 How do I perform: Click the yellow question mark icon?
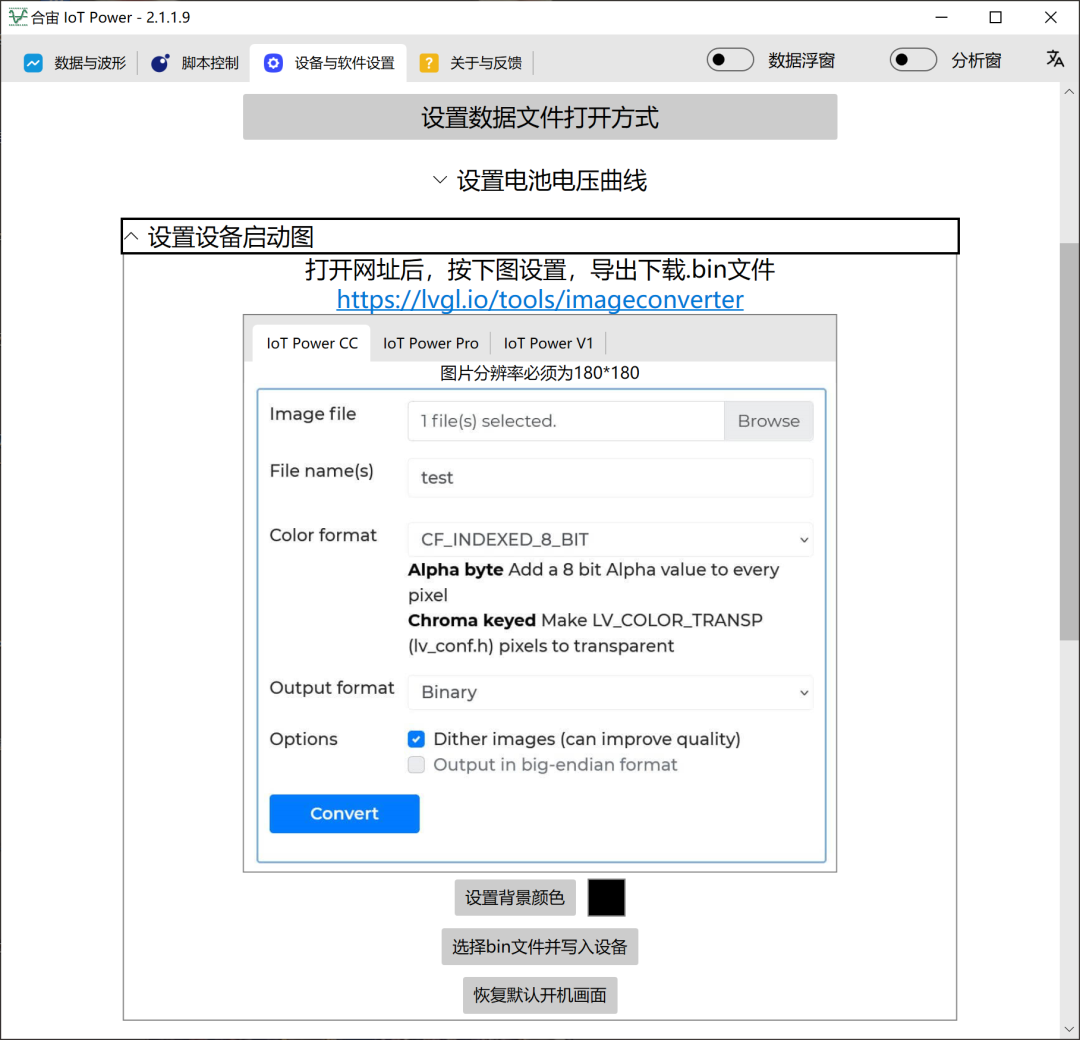(x=428, y=63)
